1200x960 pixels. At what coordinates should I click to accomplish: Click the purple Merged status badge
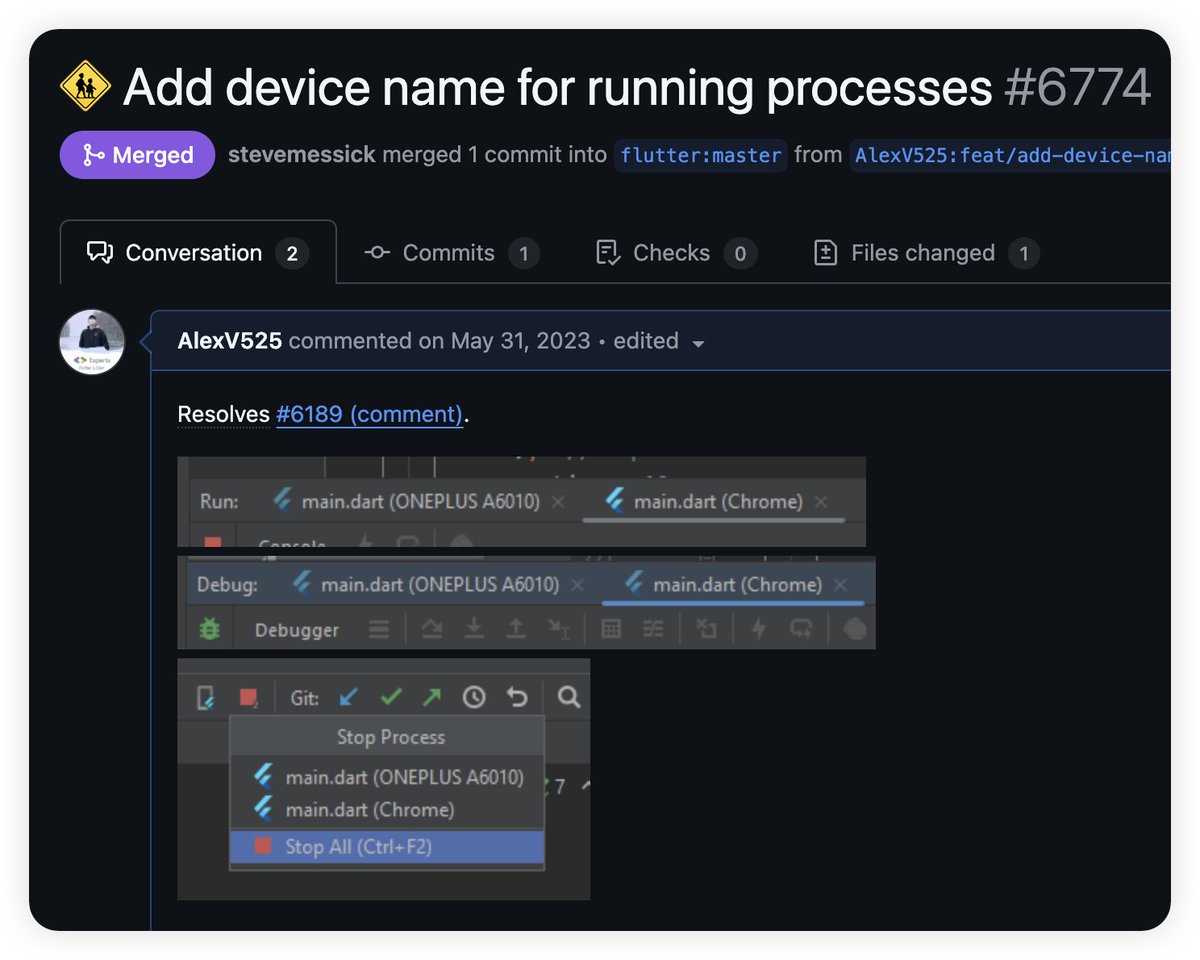(138, 155)
